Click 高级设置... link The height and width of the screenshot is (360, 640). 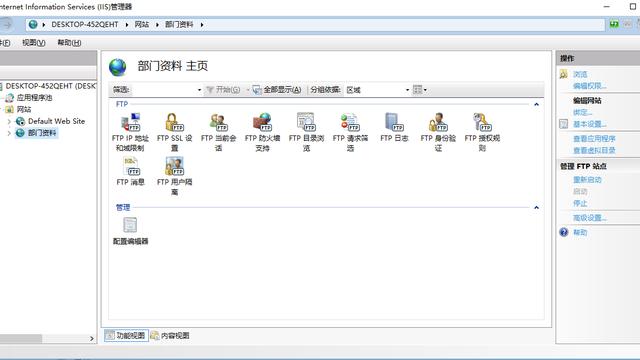coord(589,218)
